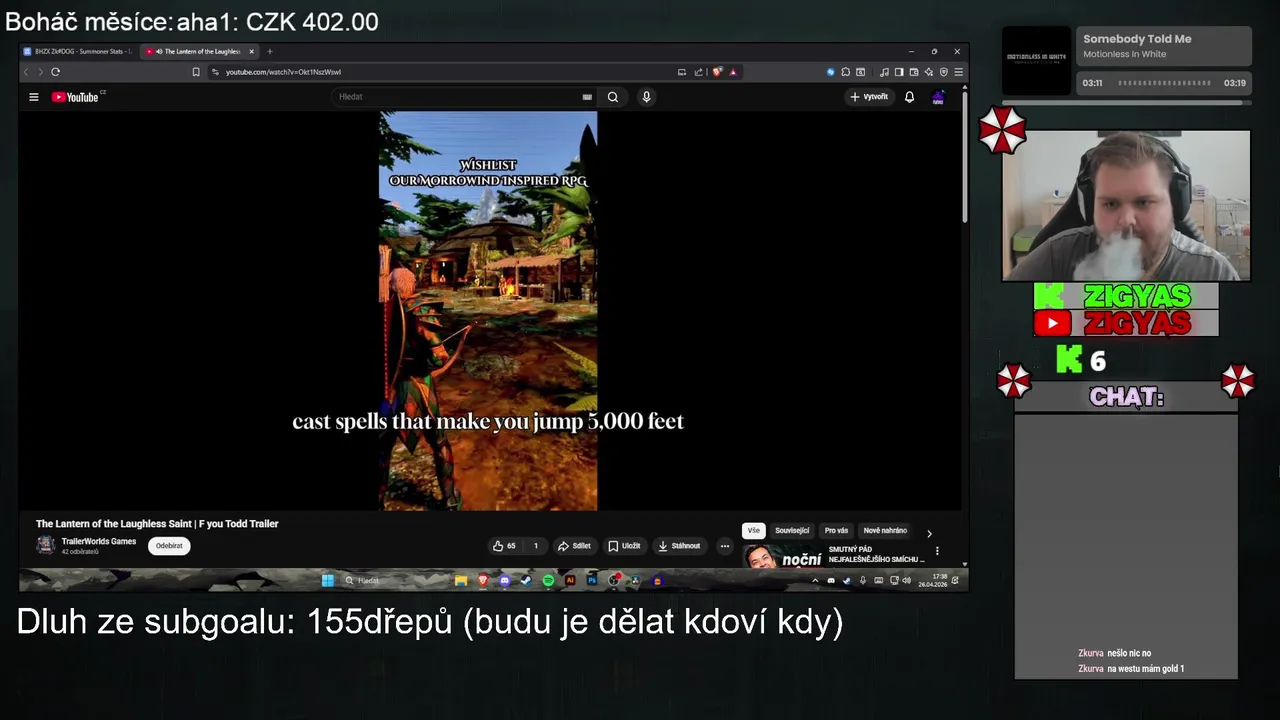This screenshot has width=1280, height=720.
Task: Click the YouTube search magnifier button
Action: [612, 97]
